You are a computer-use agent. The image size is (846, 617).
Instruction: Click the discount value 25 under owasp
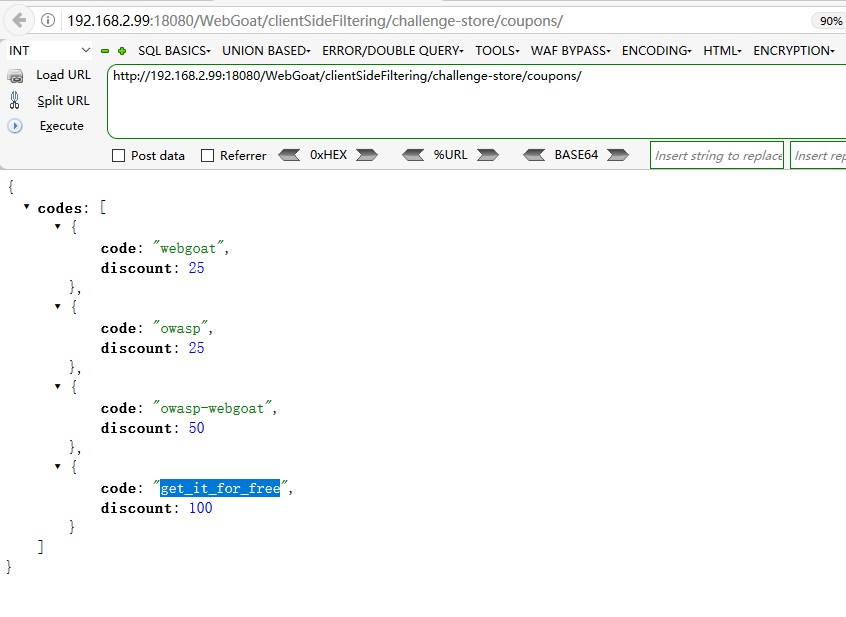click(x=196, y=348)
